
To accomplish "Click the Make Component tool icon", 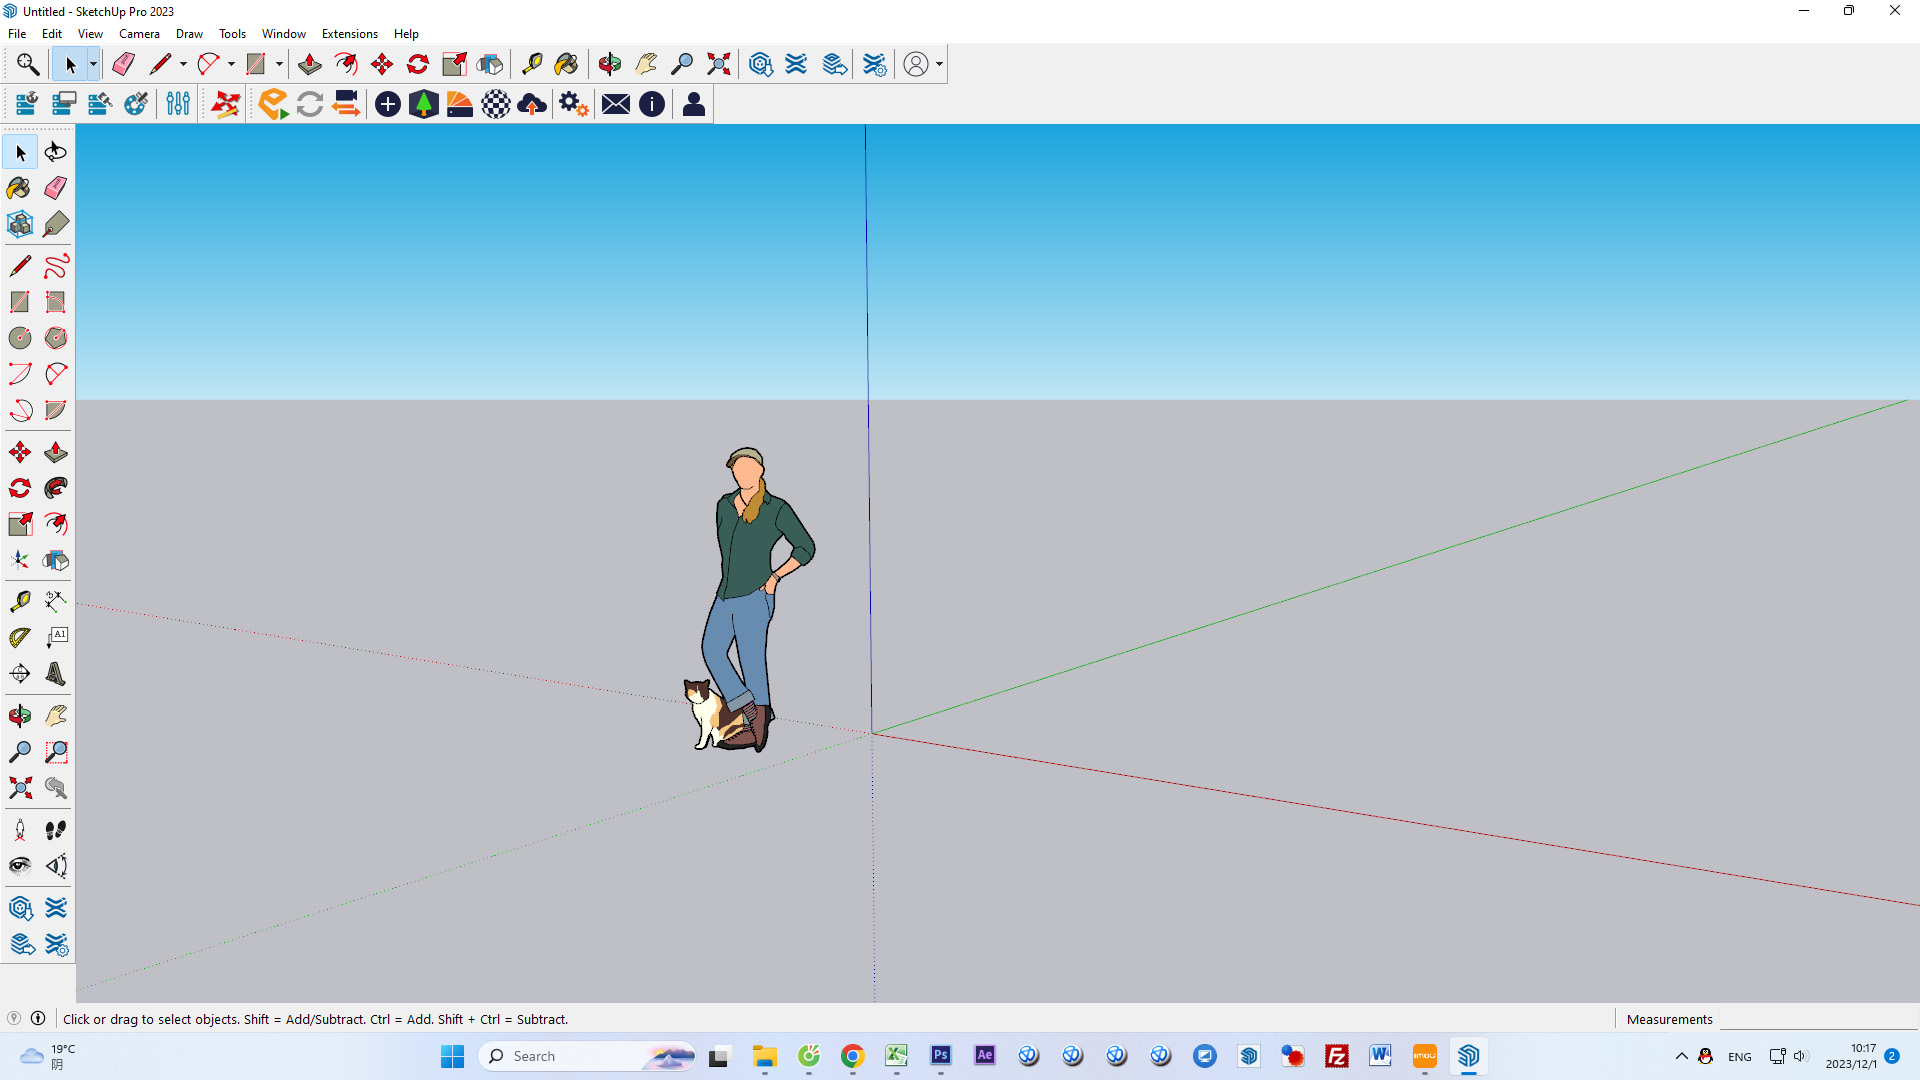I will [x=20, y=224].
